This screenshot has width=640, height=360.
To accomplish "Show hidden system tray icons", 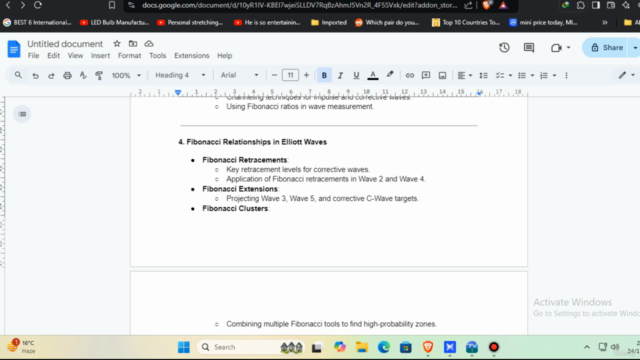I will tap(587, 347).
